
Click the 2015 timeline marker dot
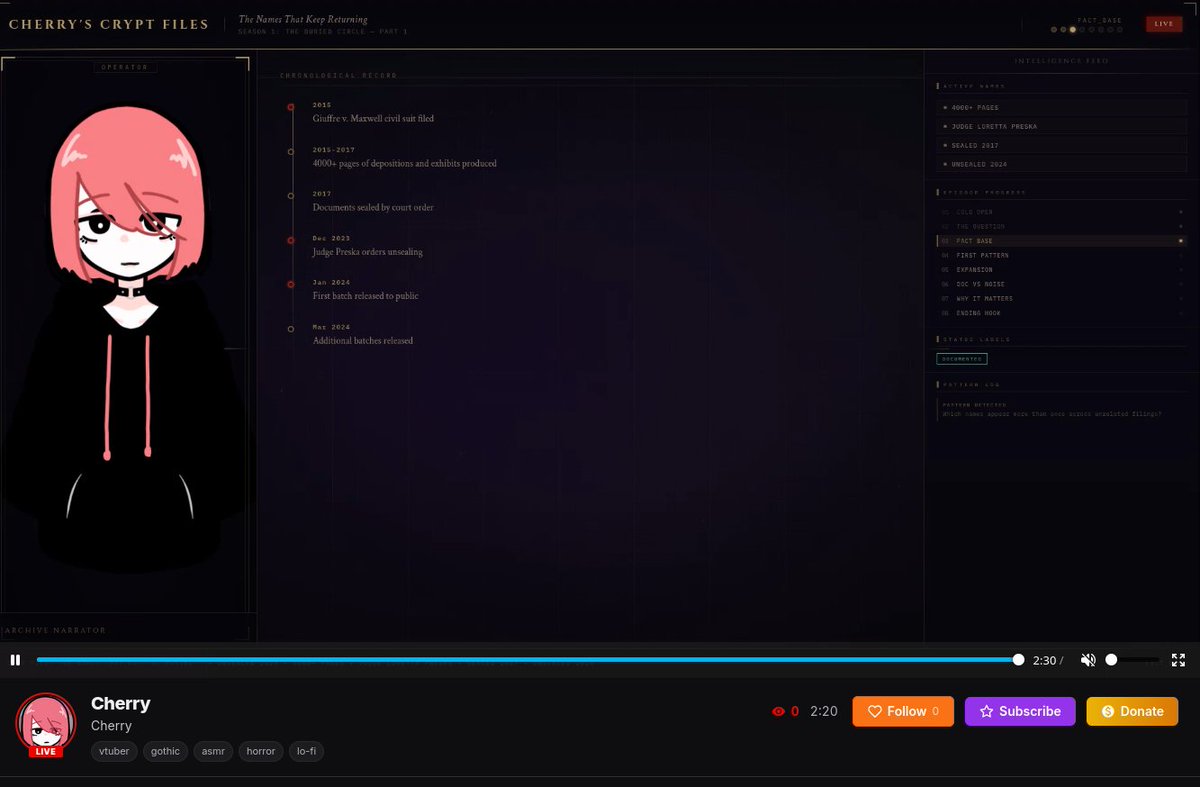pos(291,106)
